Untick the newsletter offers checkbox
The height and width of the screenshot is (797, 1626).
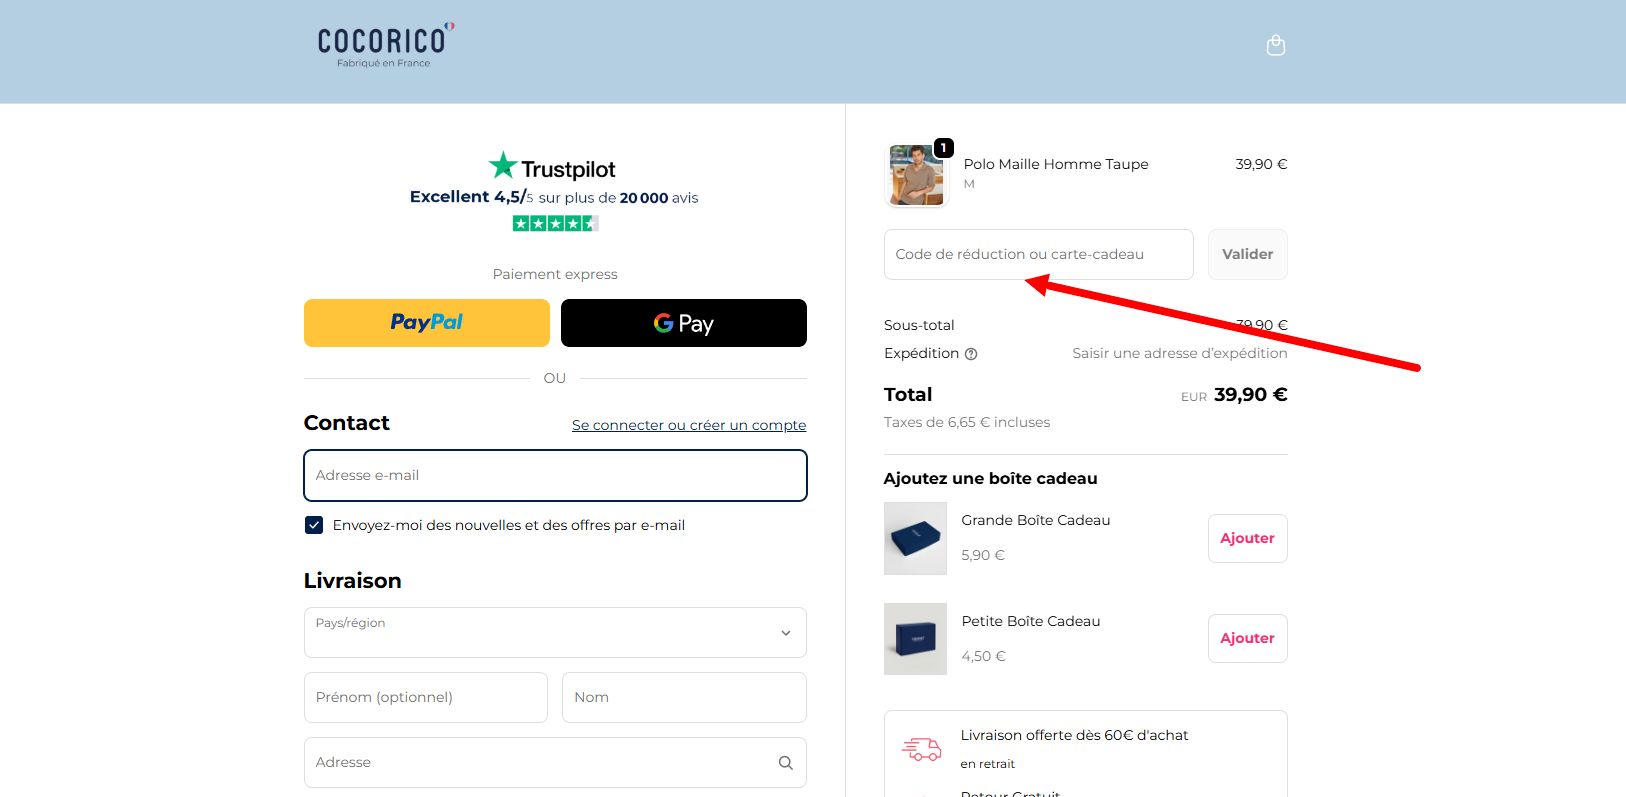[x=314, y=525]
